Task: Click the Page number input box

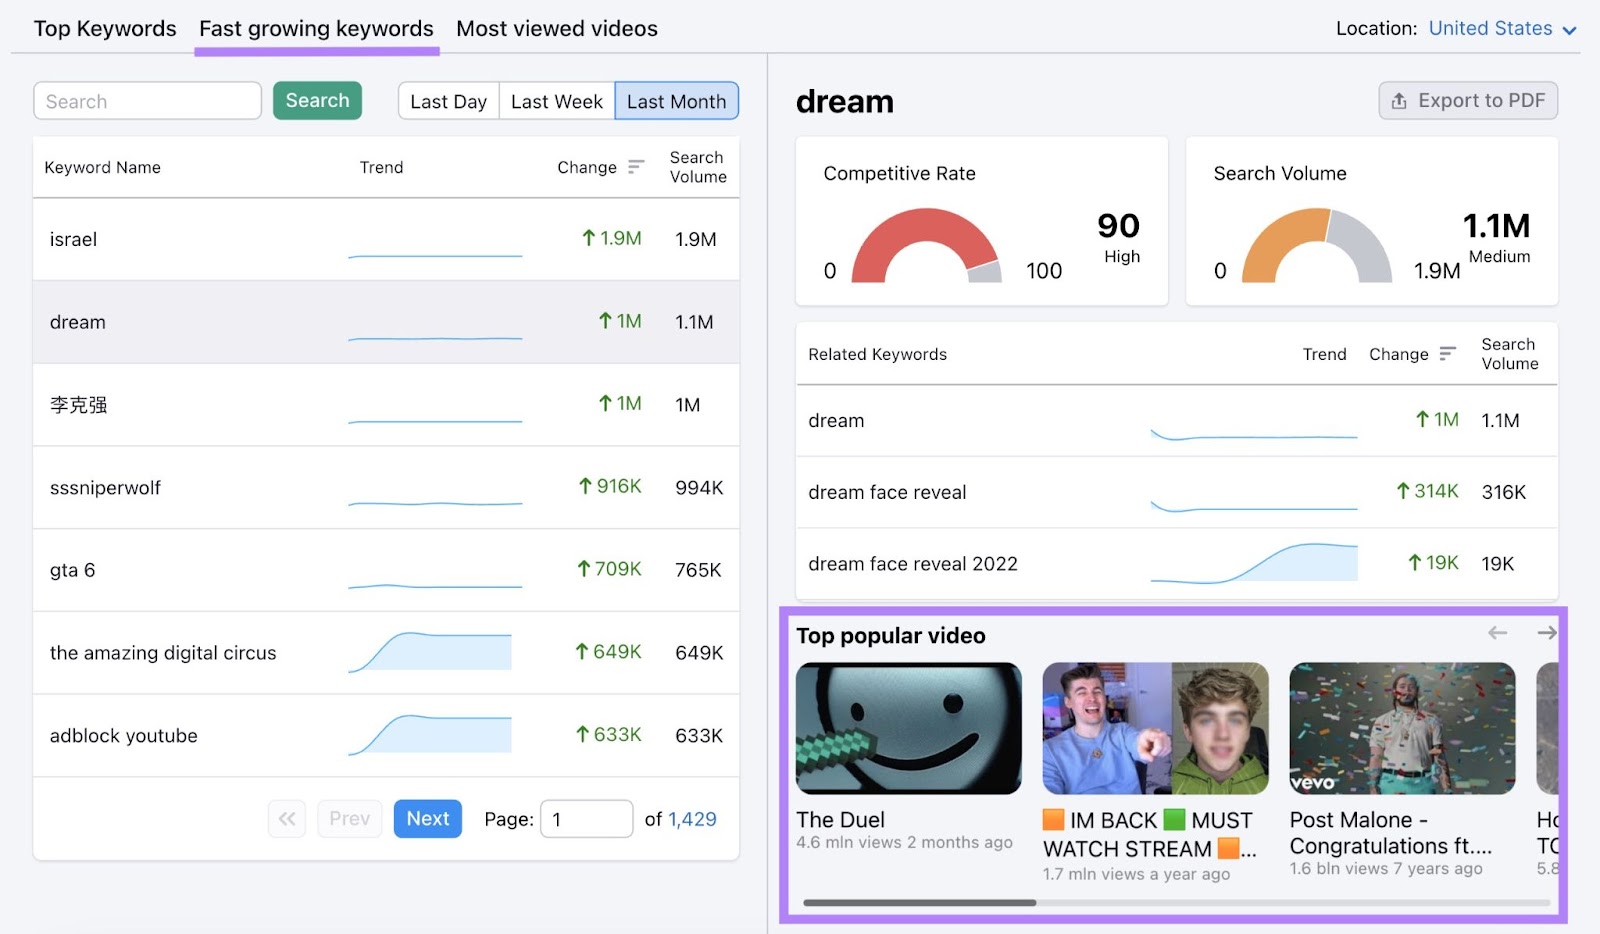Action: (586, 819)
